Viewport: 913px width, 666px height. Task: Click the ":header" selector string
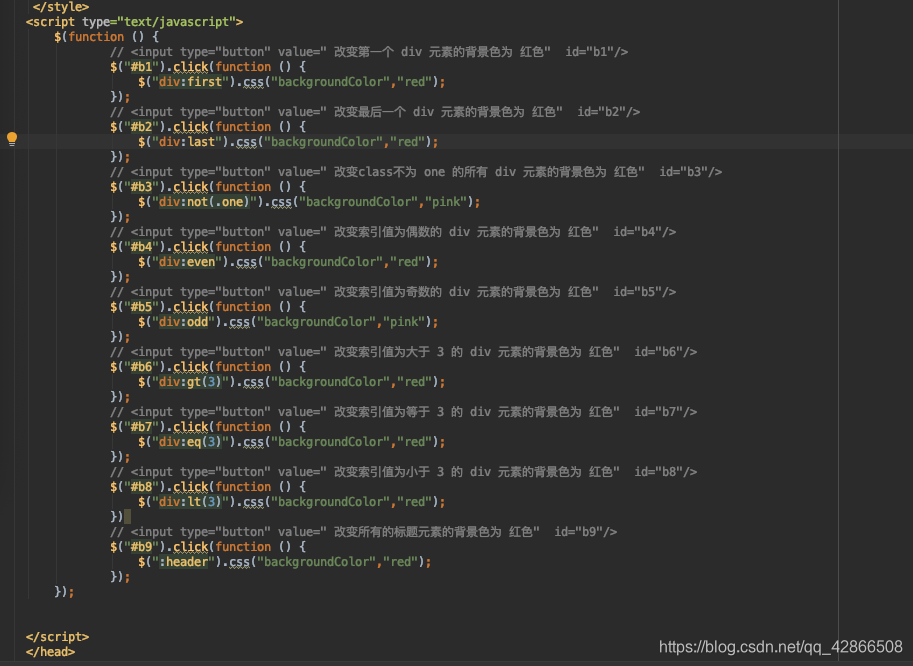184,562
